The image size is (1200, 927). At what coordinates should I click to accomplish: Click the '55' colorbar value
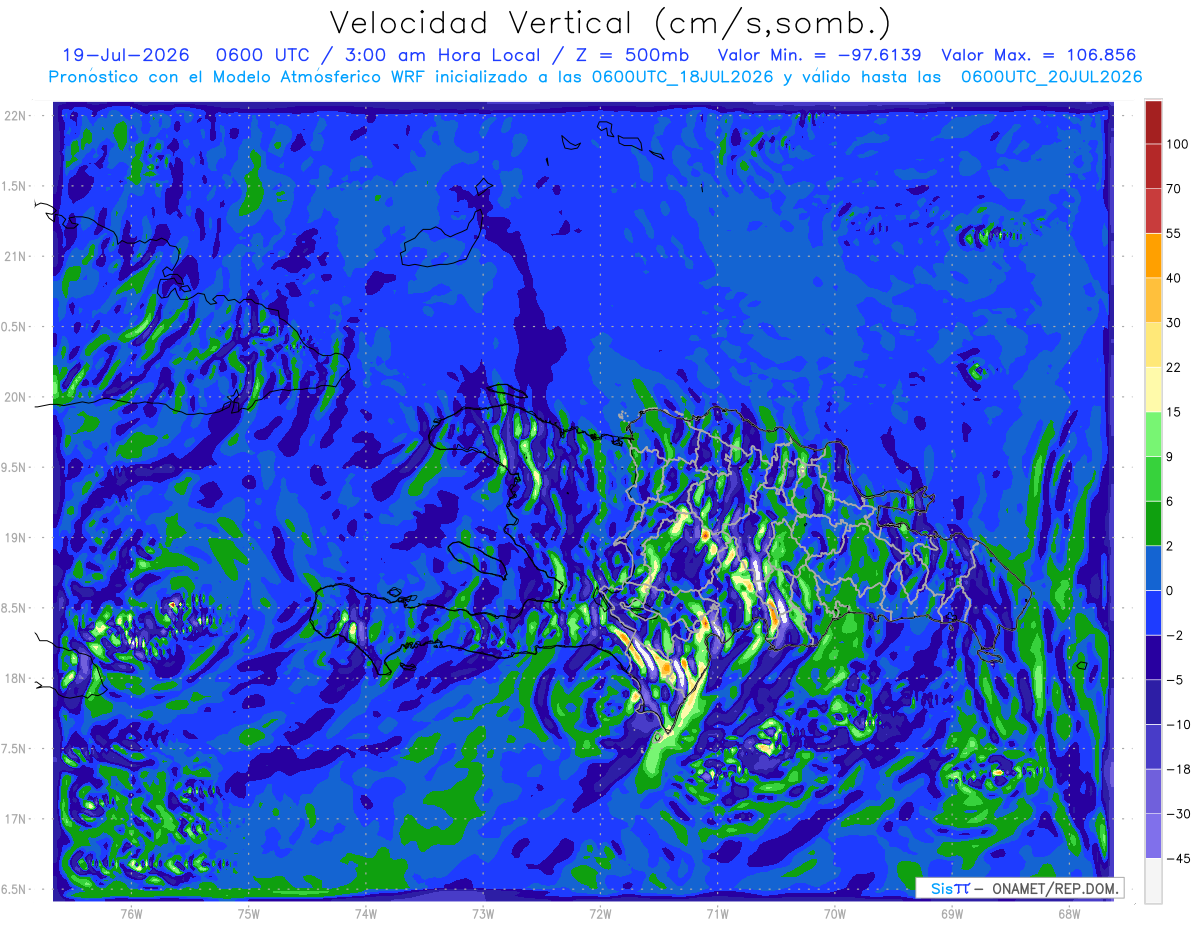click(x=1173, y=234)
